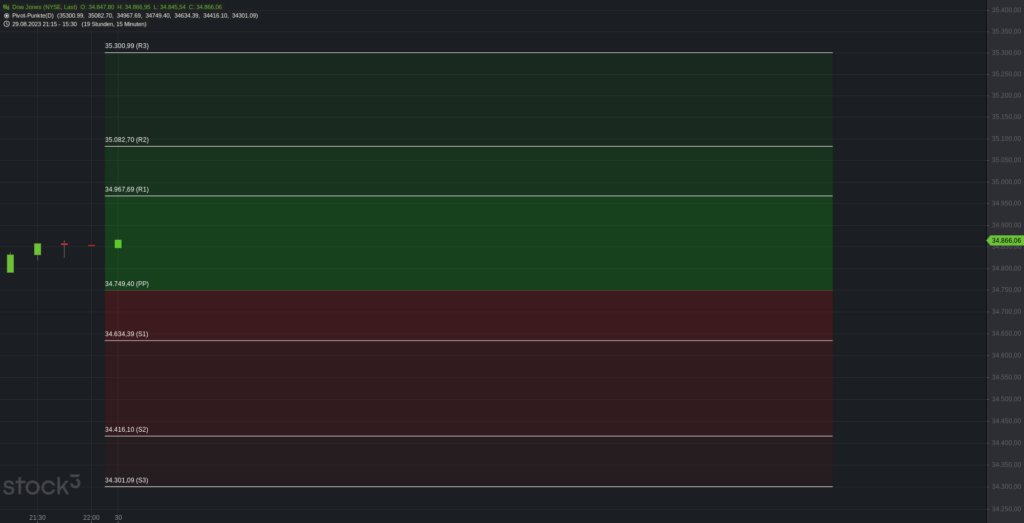Click the 22:00 mark on time axis
The height and width of the screenshot is (523, 1024).
pyautogui.click(x=91, y=517)
